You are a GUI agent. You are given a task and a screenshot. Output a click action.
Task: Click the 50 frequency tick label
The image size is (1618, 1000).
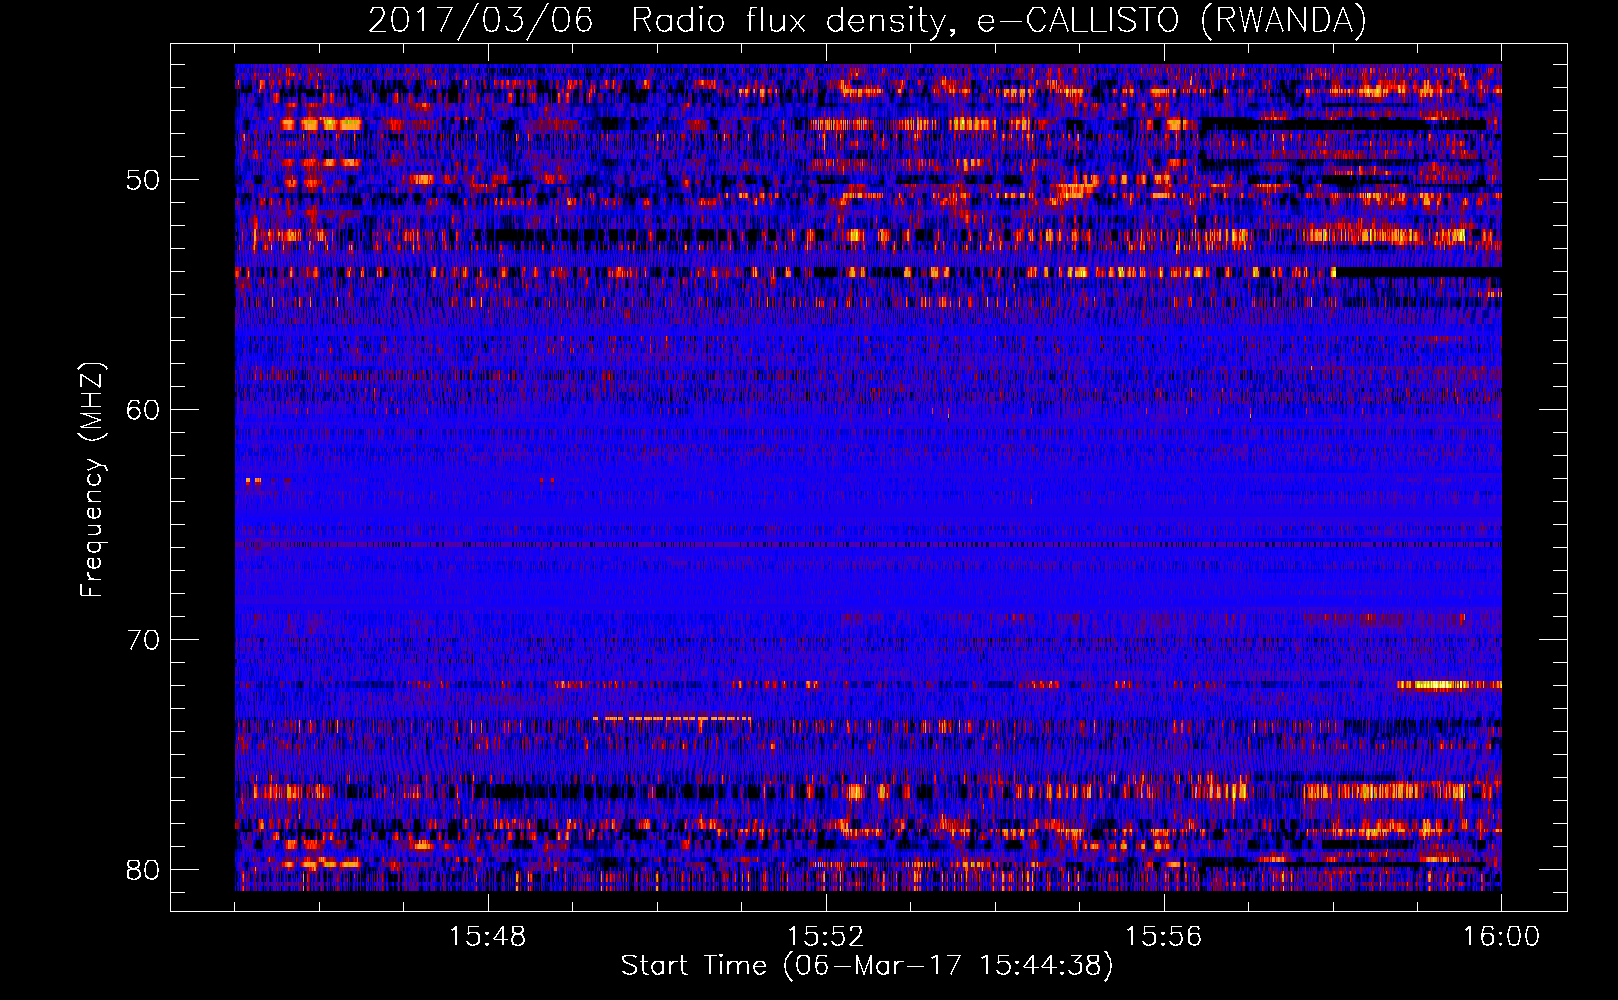tap(143, 180)
